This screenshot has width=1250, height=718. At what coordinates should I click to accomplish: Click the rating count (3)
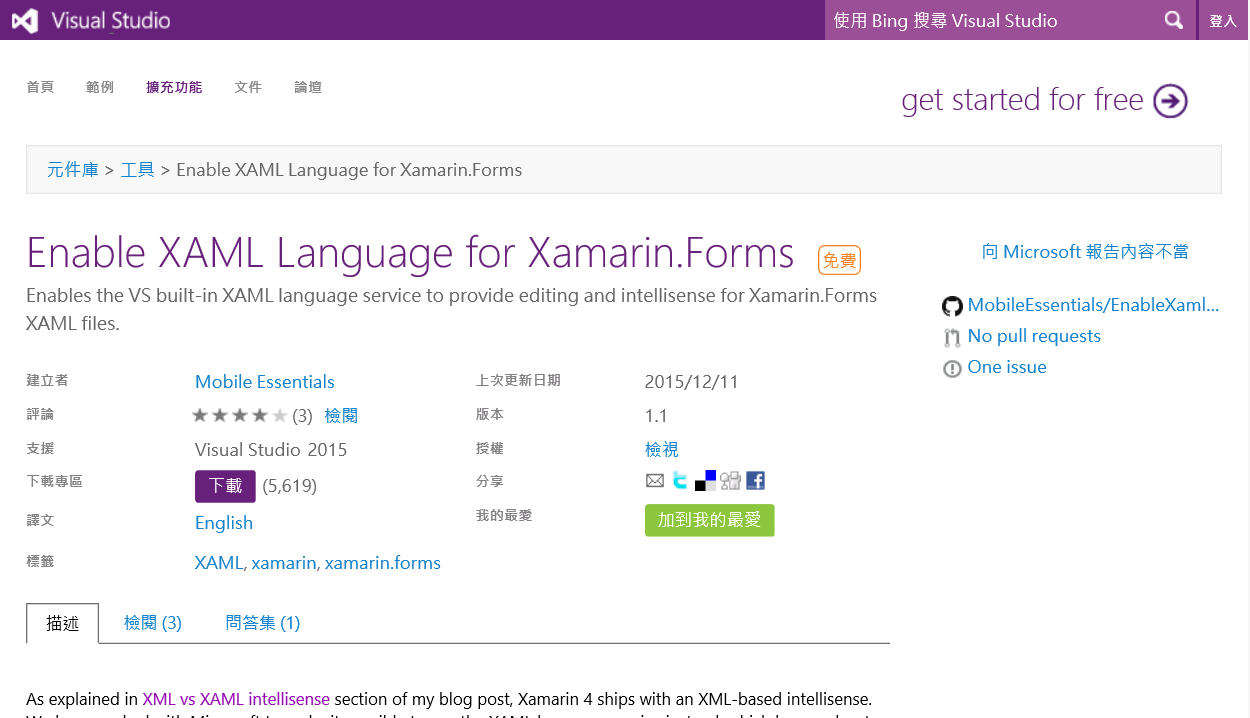pos(302,416)
